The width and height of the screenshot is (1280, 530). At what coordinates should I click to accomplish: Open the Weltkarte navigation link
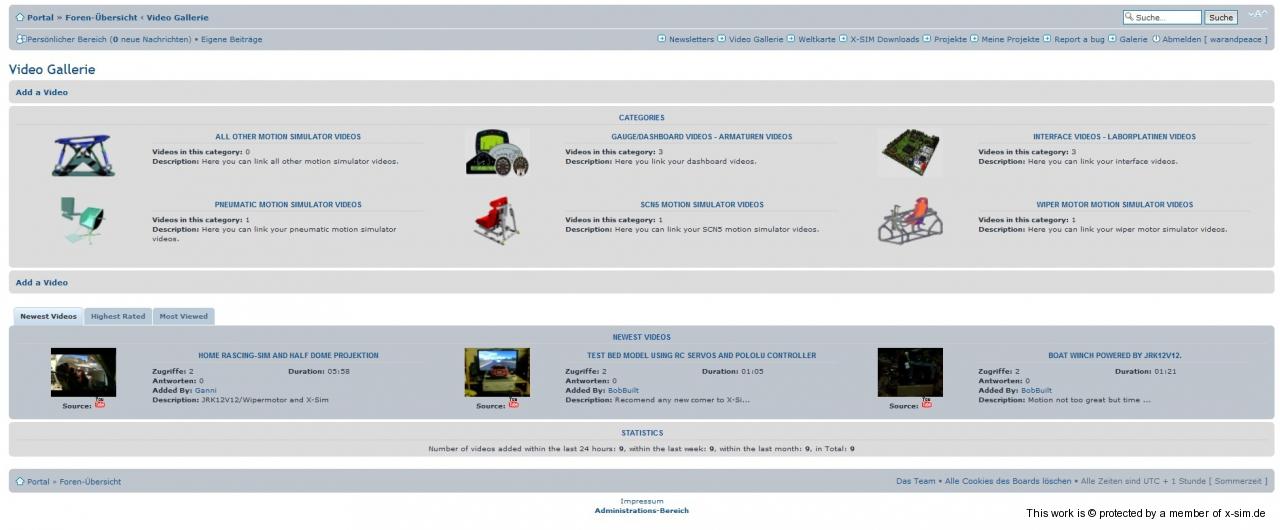click(x=816, y=40)
